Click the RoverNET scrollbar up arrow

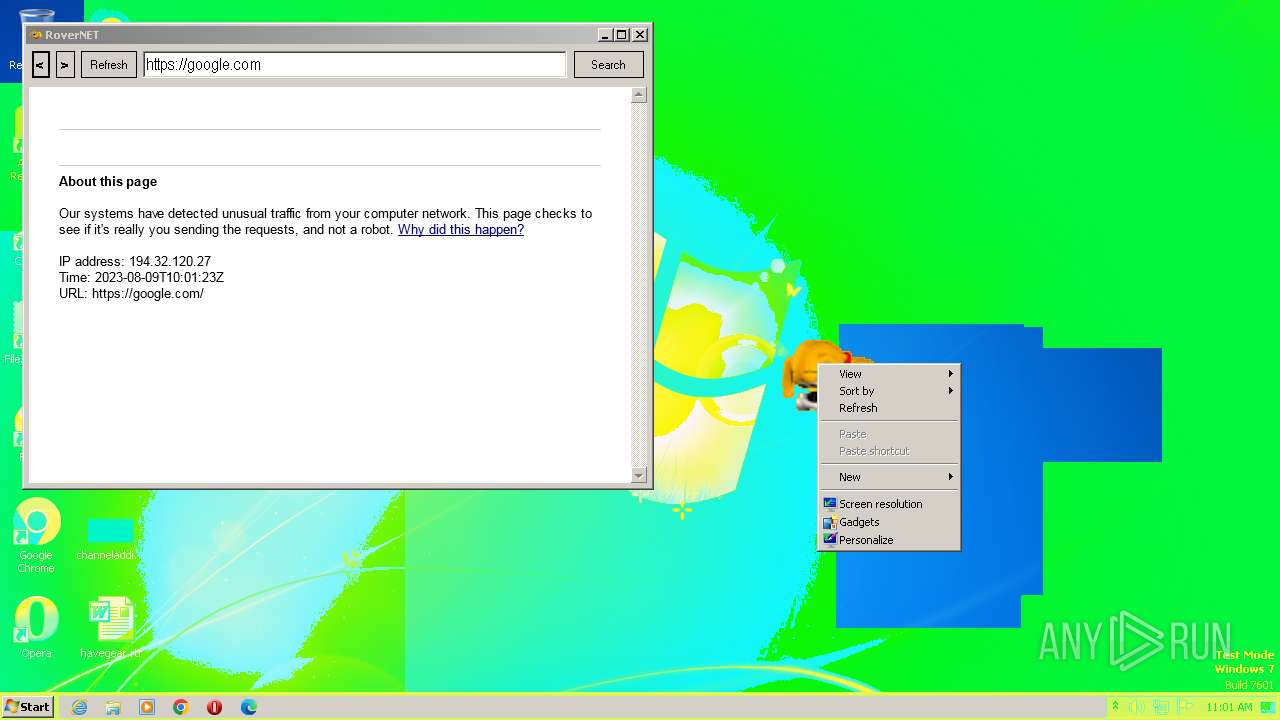(639, 95)
